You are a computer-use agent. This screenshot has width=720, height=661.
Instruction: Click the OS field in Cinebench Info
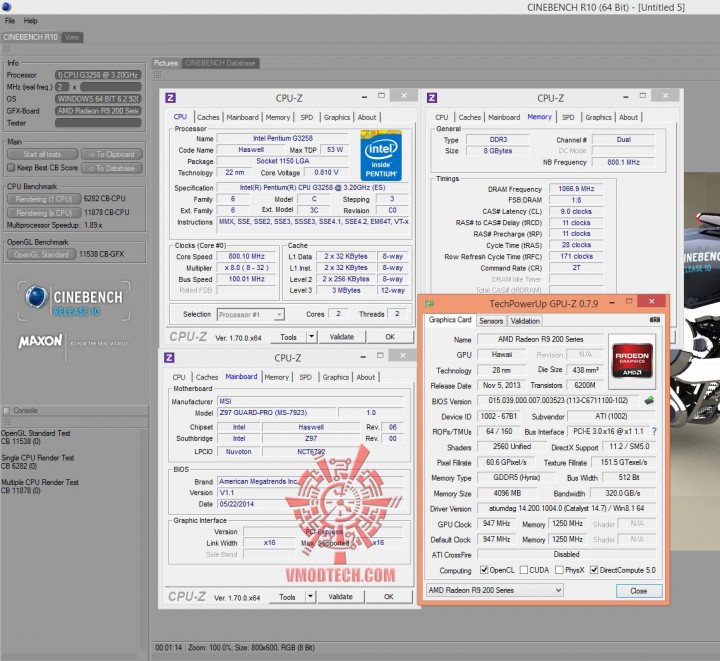[x=98, y=99]
